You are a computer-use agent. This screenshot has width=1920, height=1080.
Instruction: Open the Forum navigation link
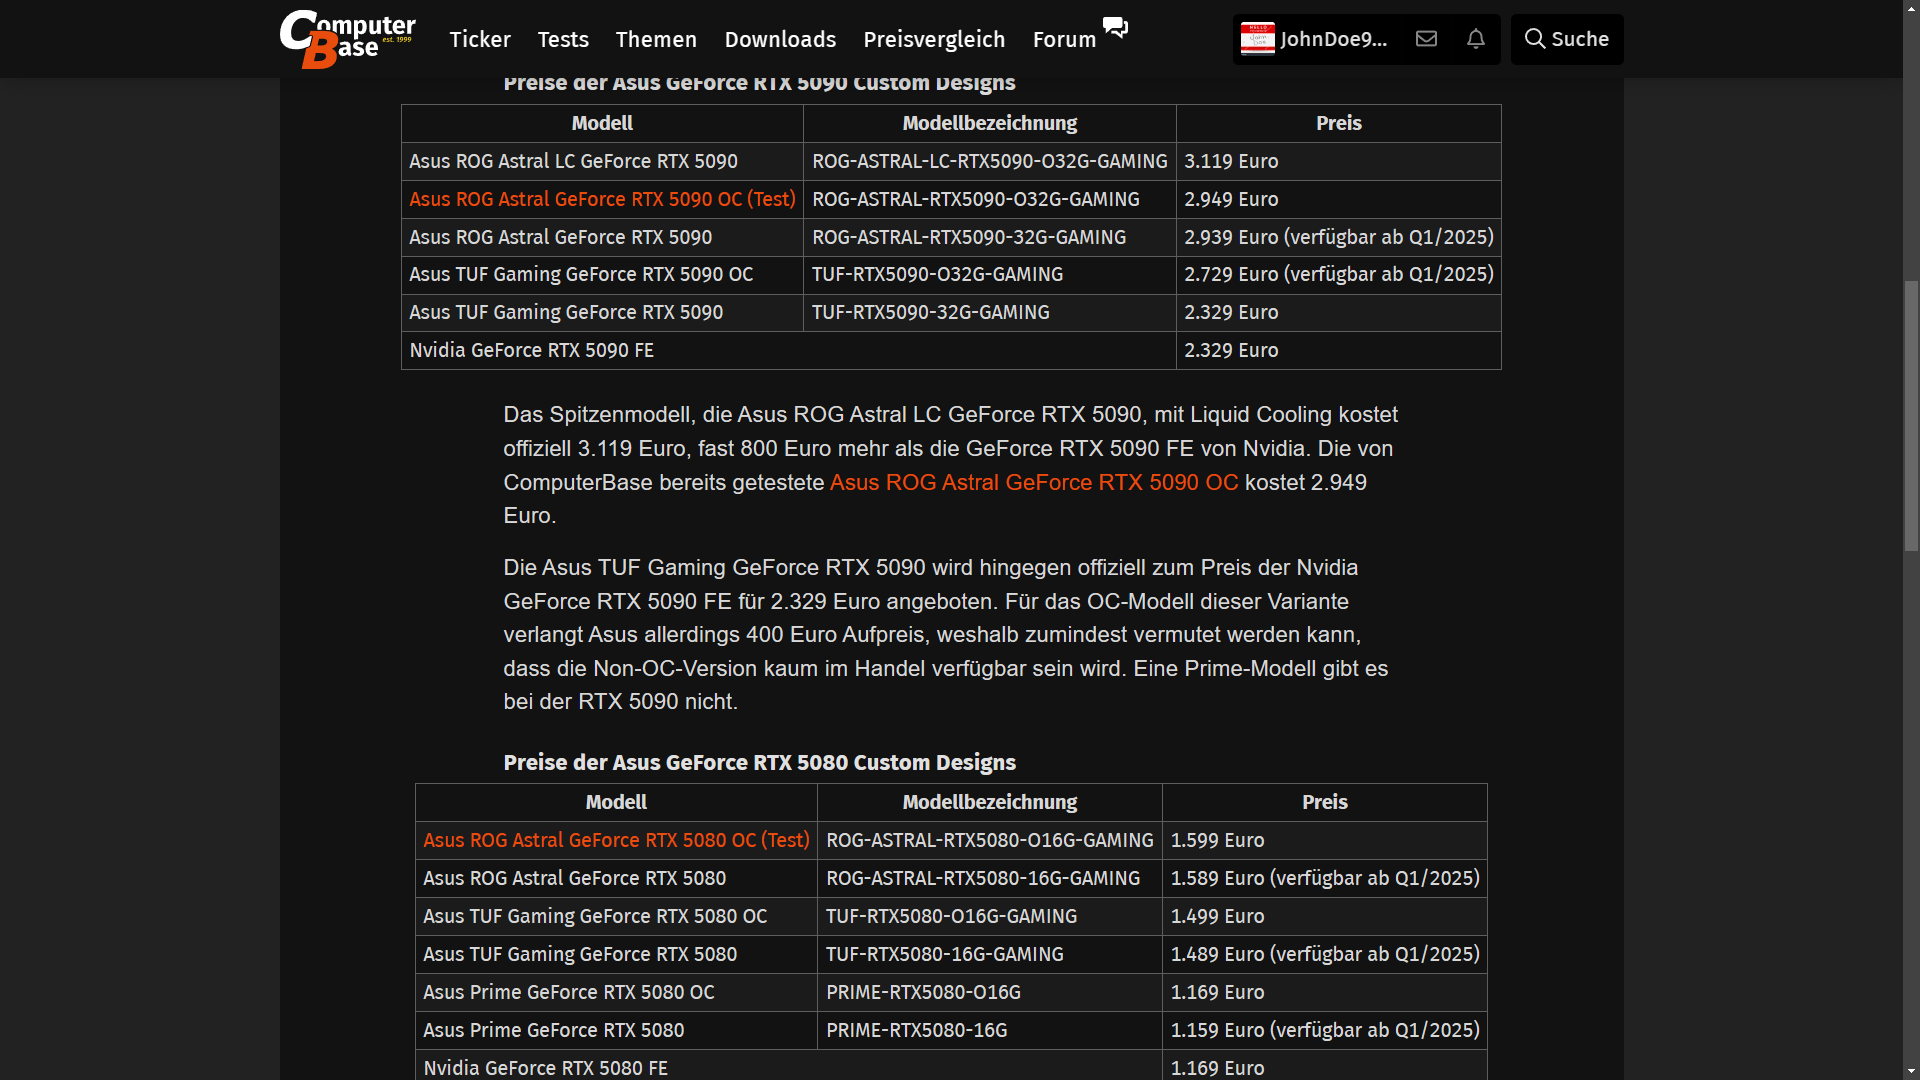tap(1064, 39)
